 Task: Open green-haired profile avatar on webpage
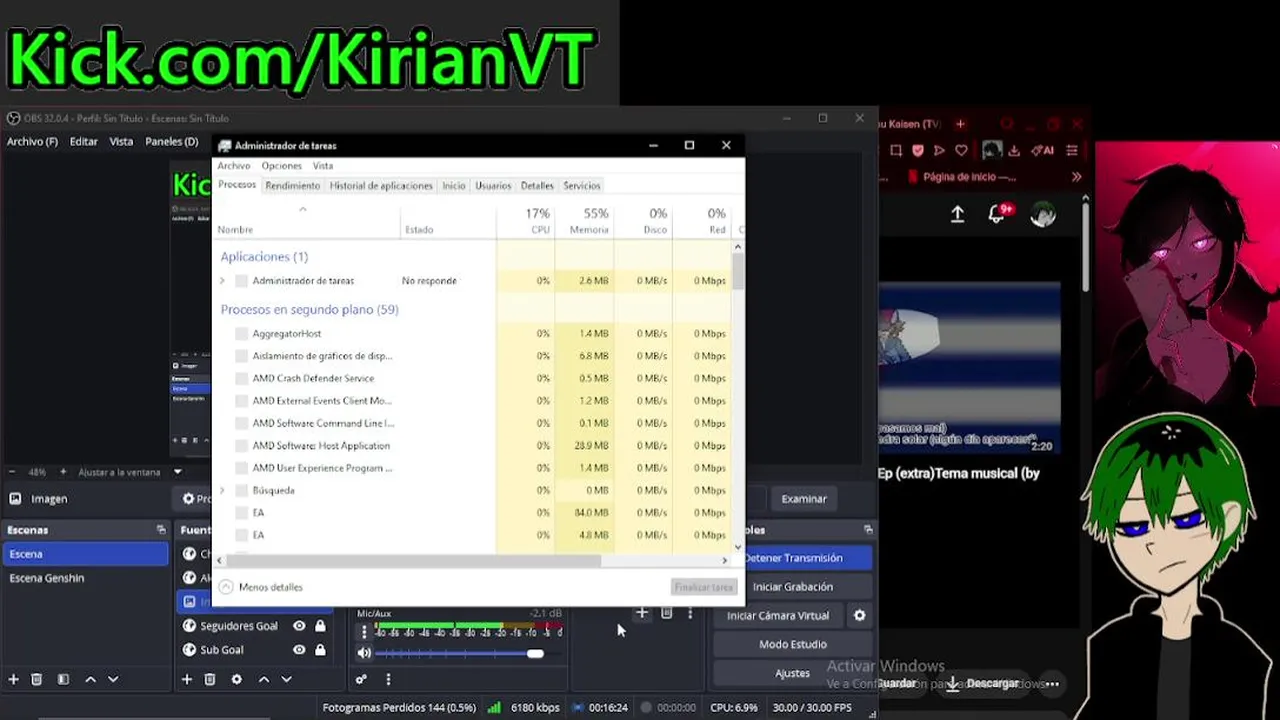tap(1043, 214)
